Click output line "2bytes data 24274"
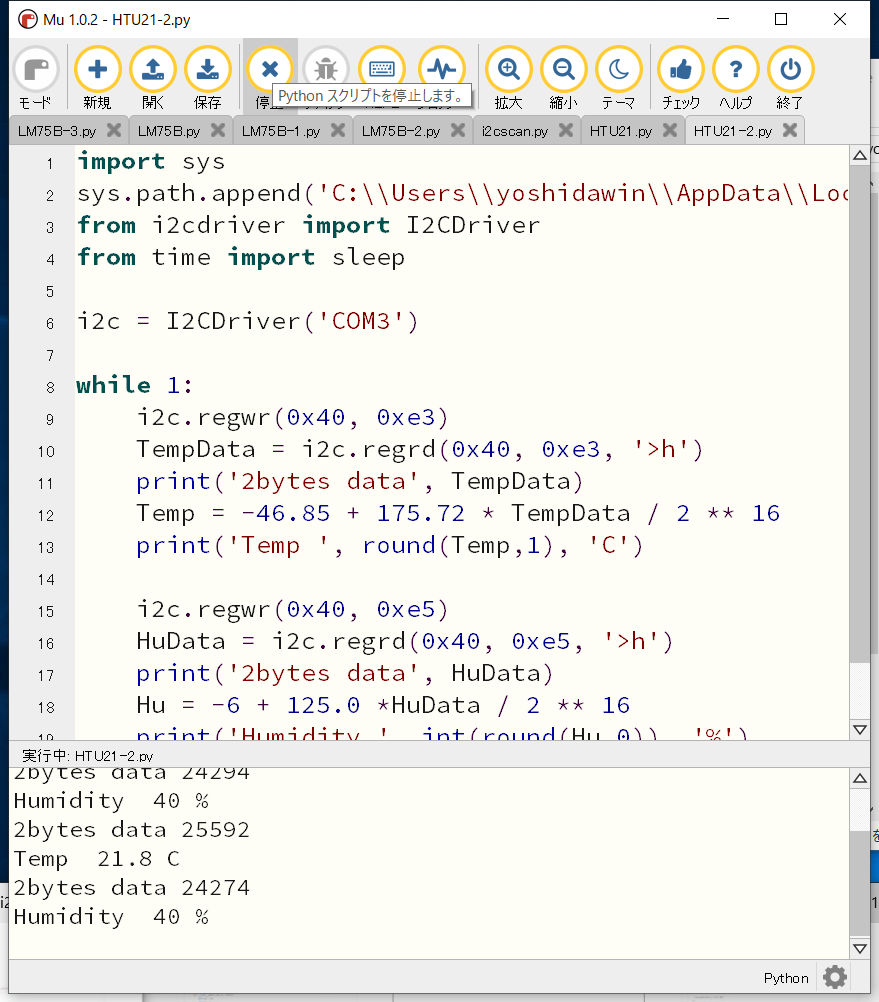This screenshot has height=1002, width=879. click(132, 888)
